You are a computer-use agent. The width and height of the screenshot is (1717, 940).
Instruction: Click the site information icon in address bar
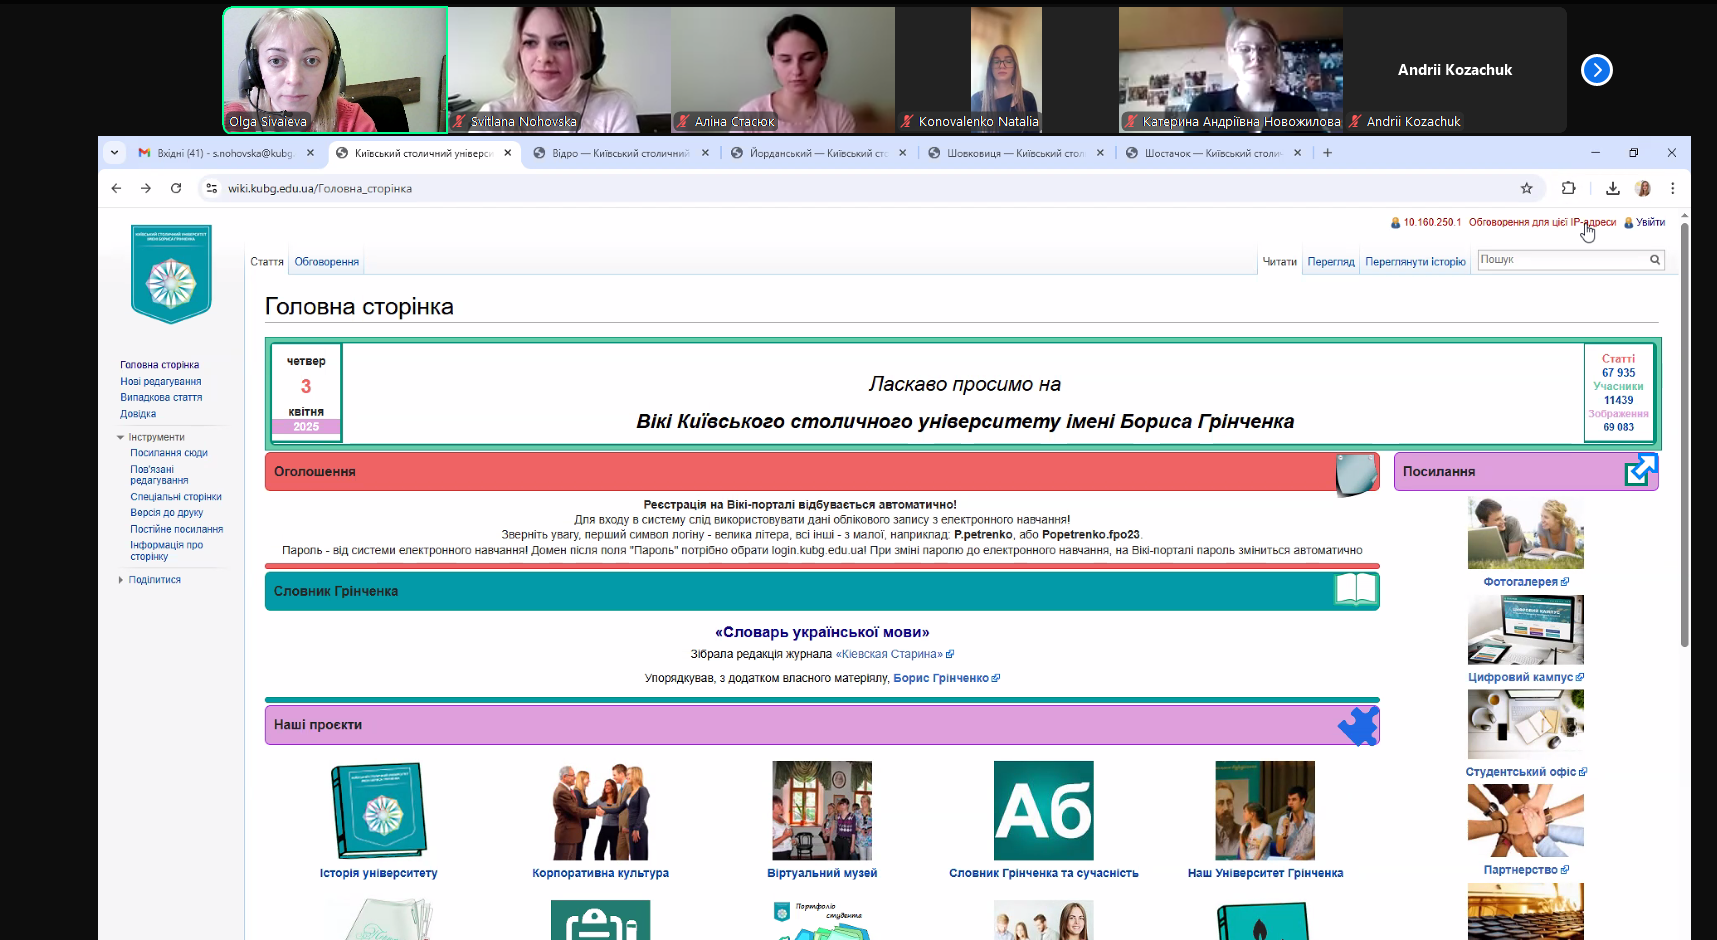pyautogui.click(x=211, y=188)
